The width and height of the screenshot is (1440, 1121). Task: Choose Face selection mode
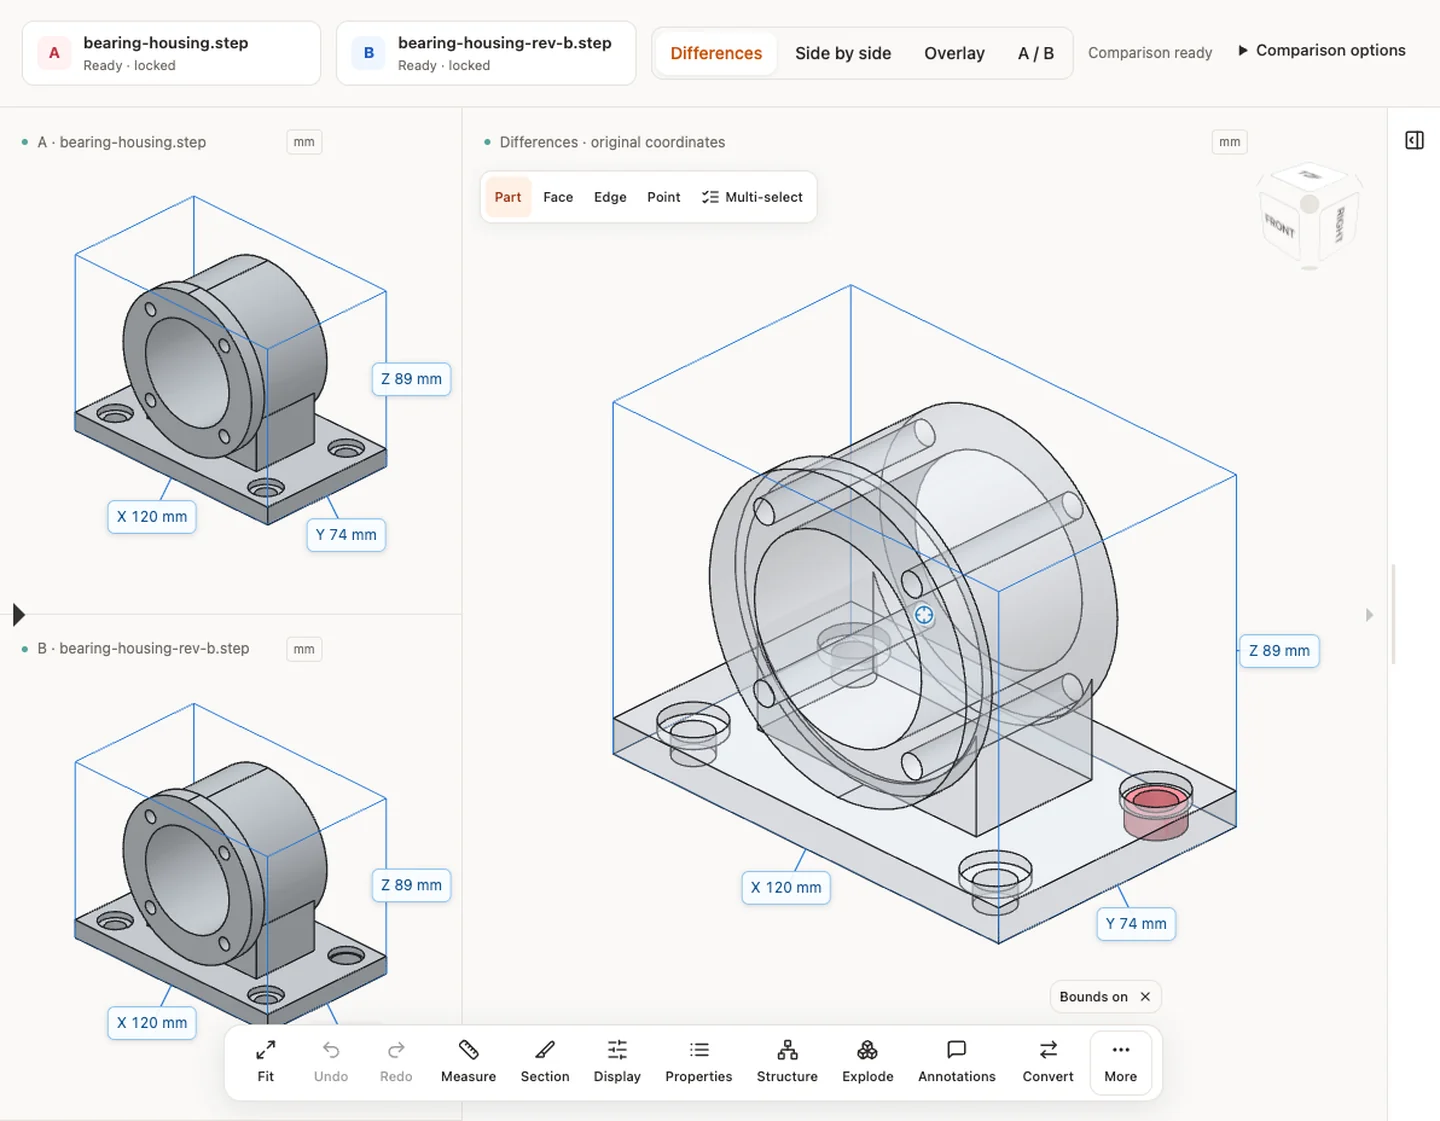558,197
